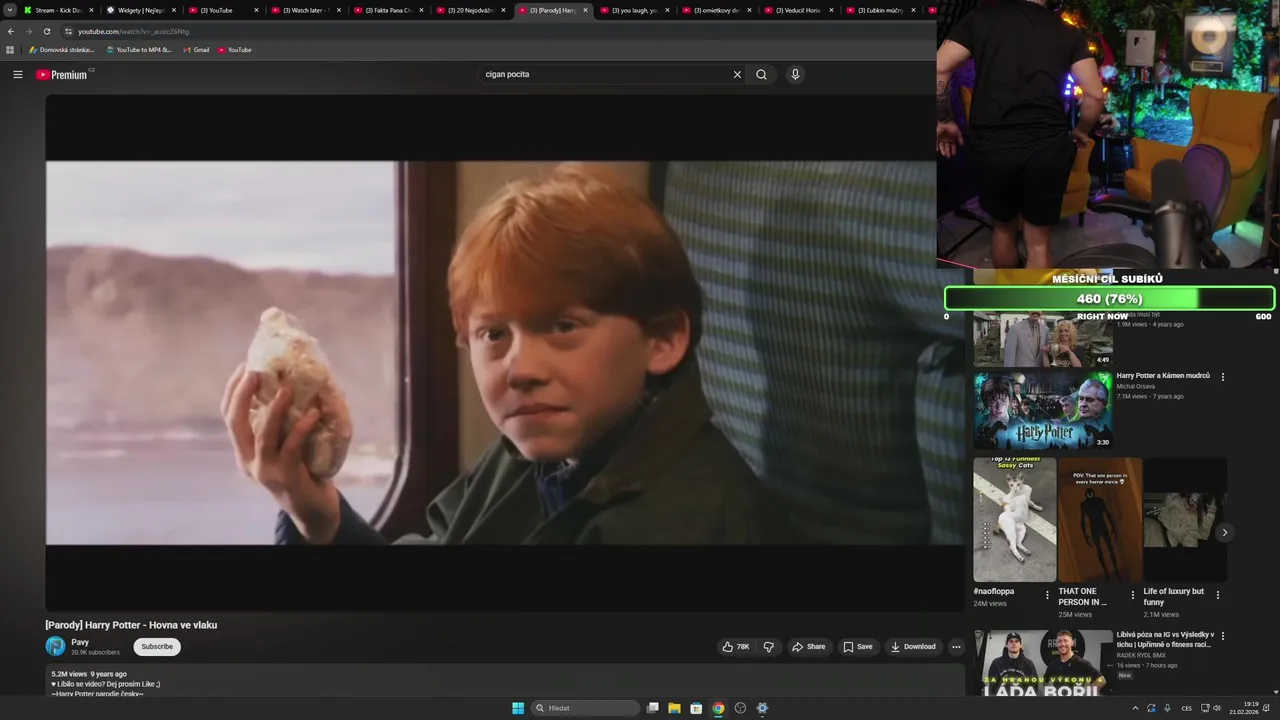Close the [Parody] Harry tab

(x=586, y=10)
